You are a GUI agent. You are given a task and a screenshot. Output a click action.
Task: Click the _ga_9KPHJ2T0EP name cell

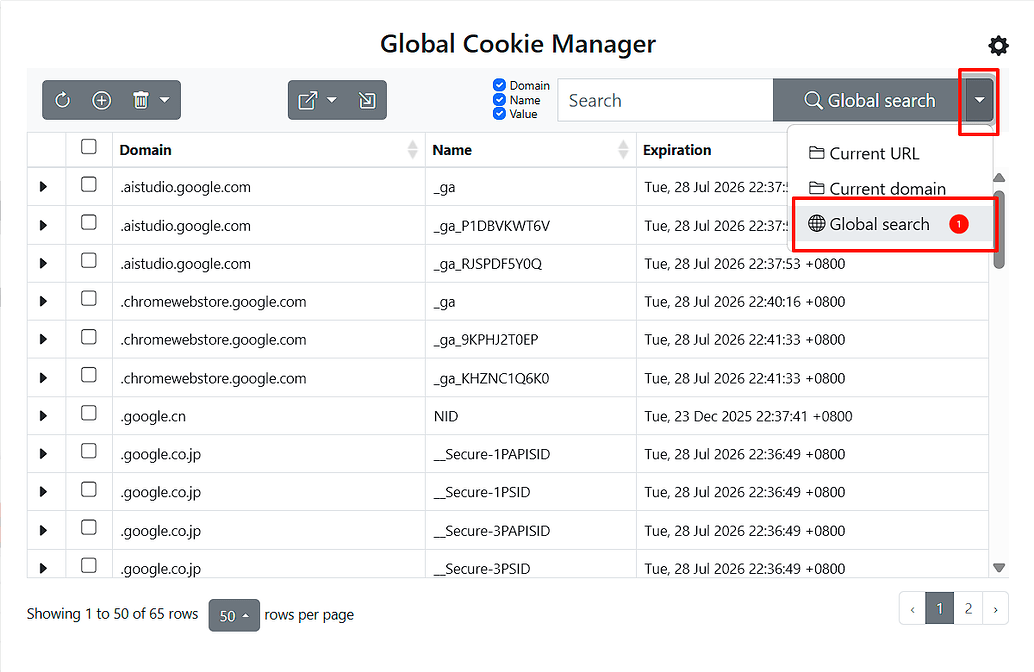click(531, 340)
